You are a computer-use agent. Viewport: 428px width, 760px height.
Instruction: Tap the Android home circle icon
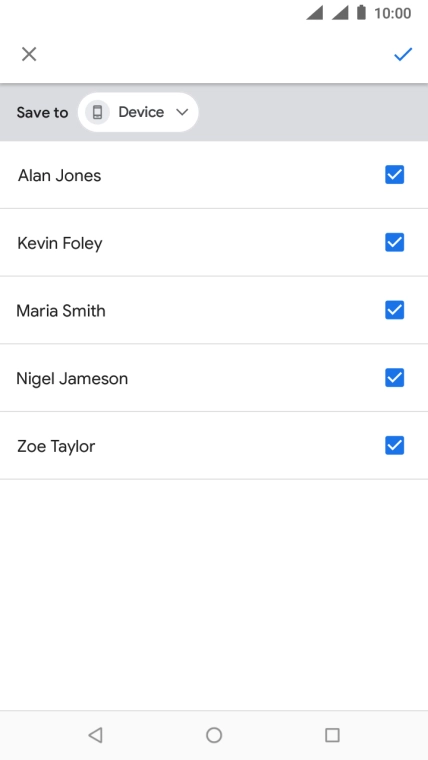[214, 735]
